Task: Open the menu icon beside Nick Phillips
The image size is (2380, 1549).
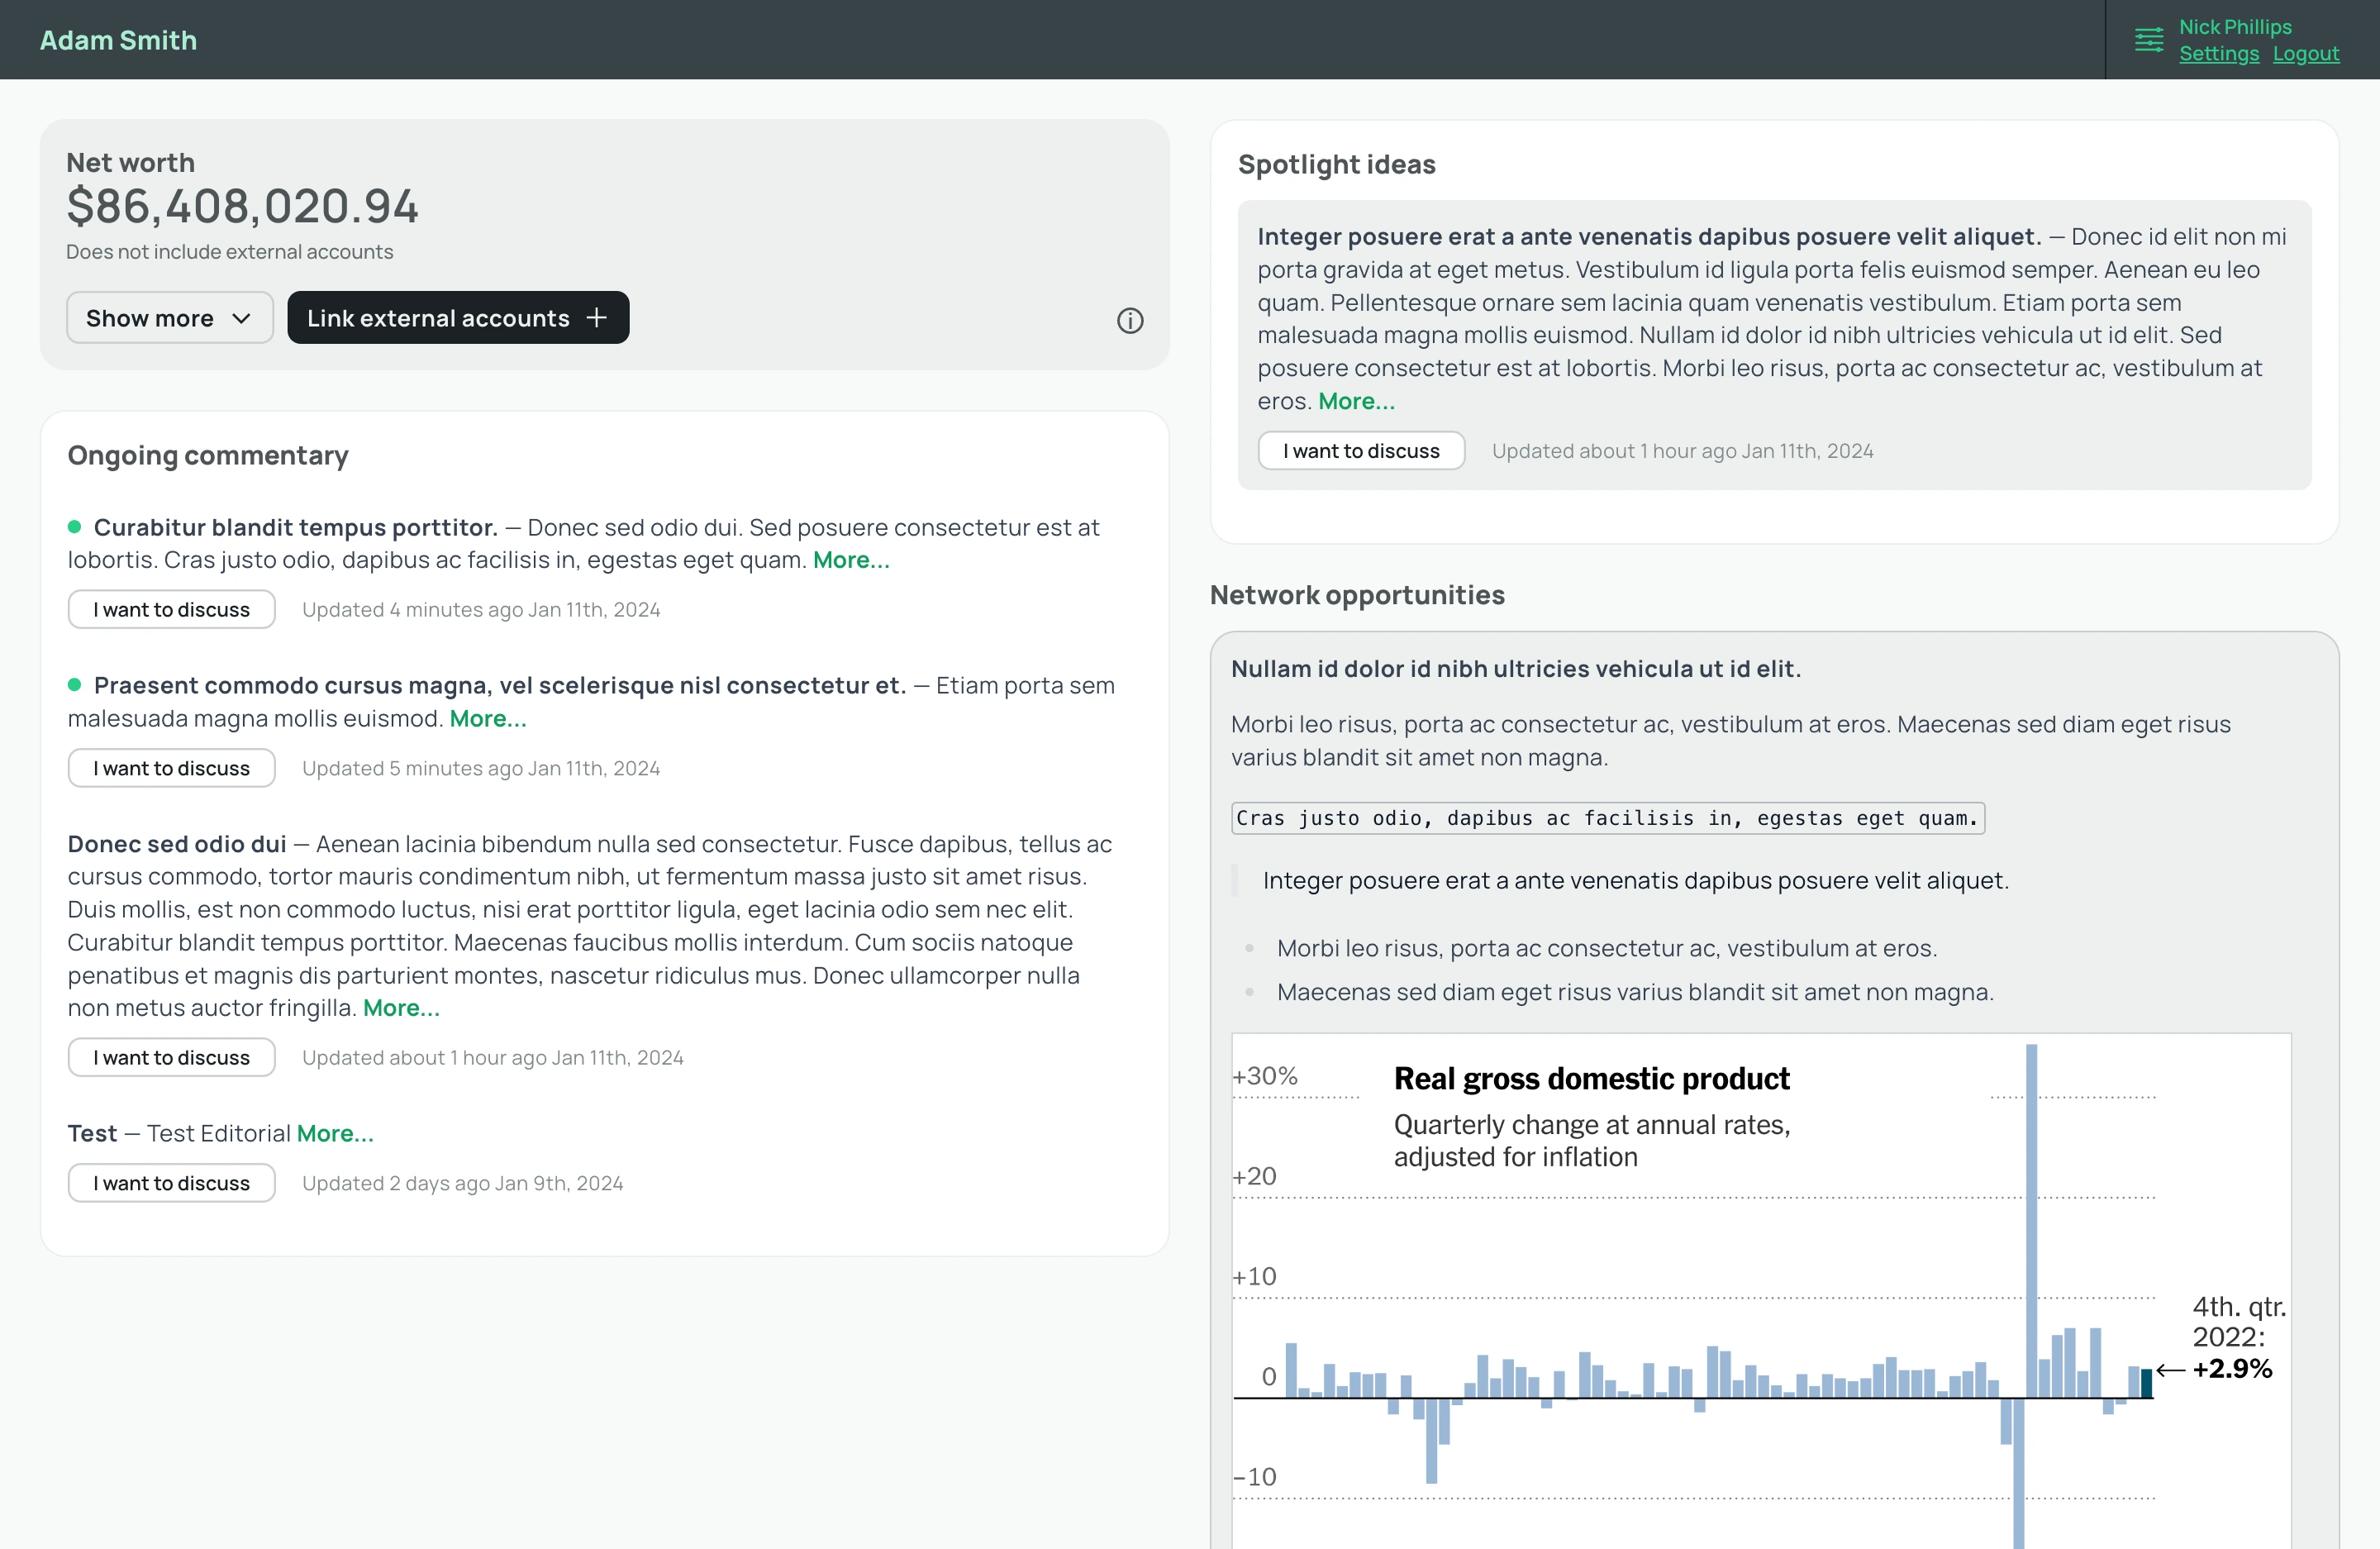Action: (2149, 40)
